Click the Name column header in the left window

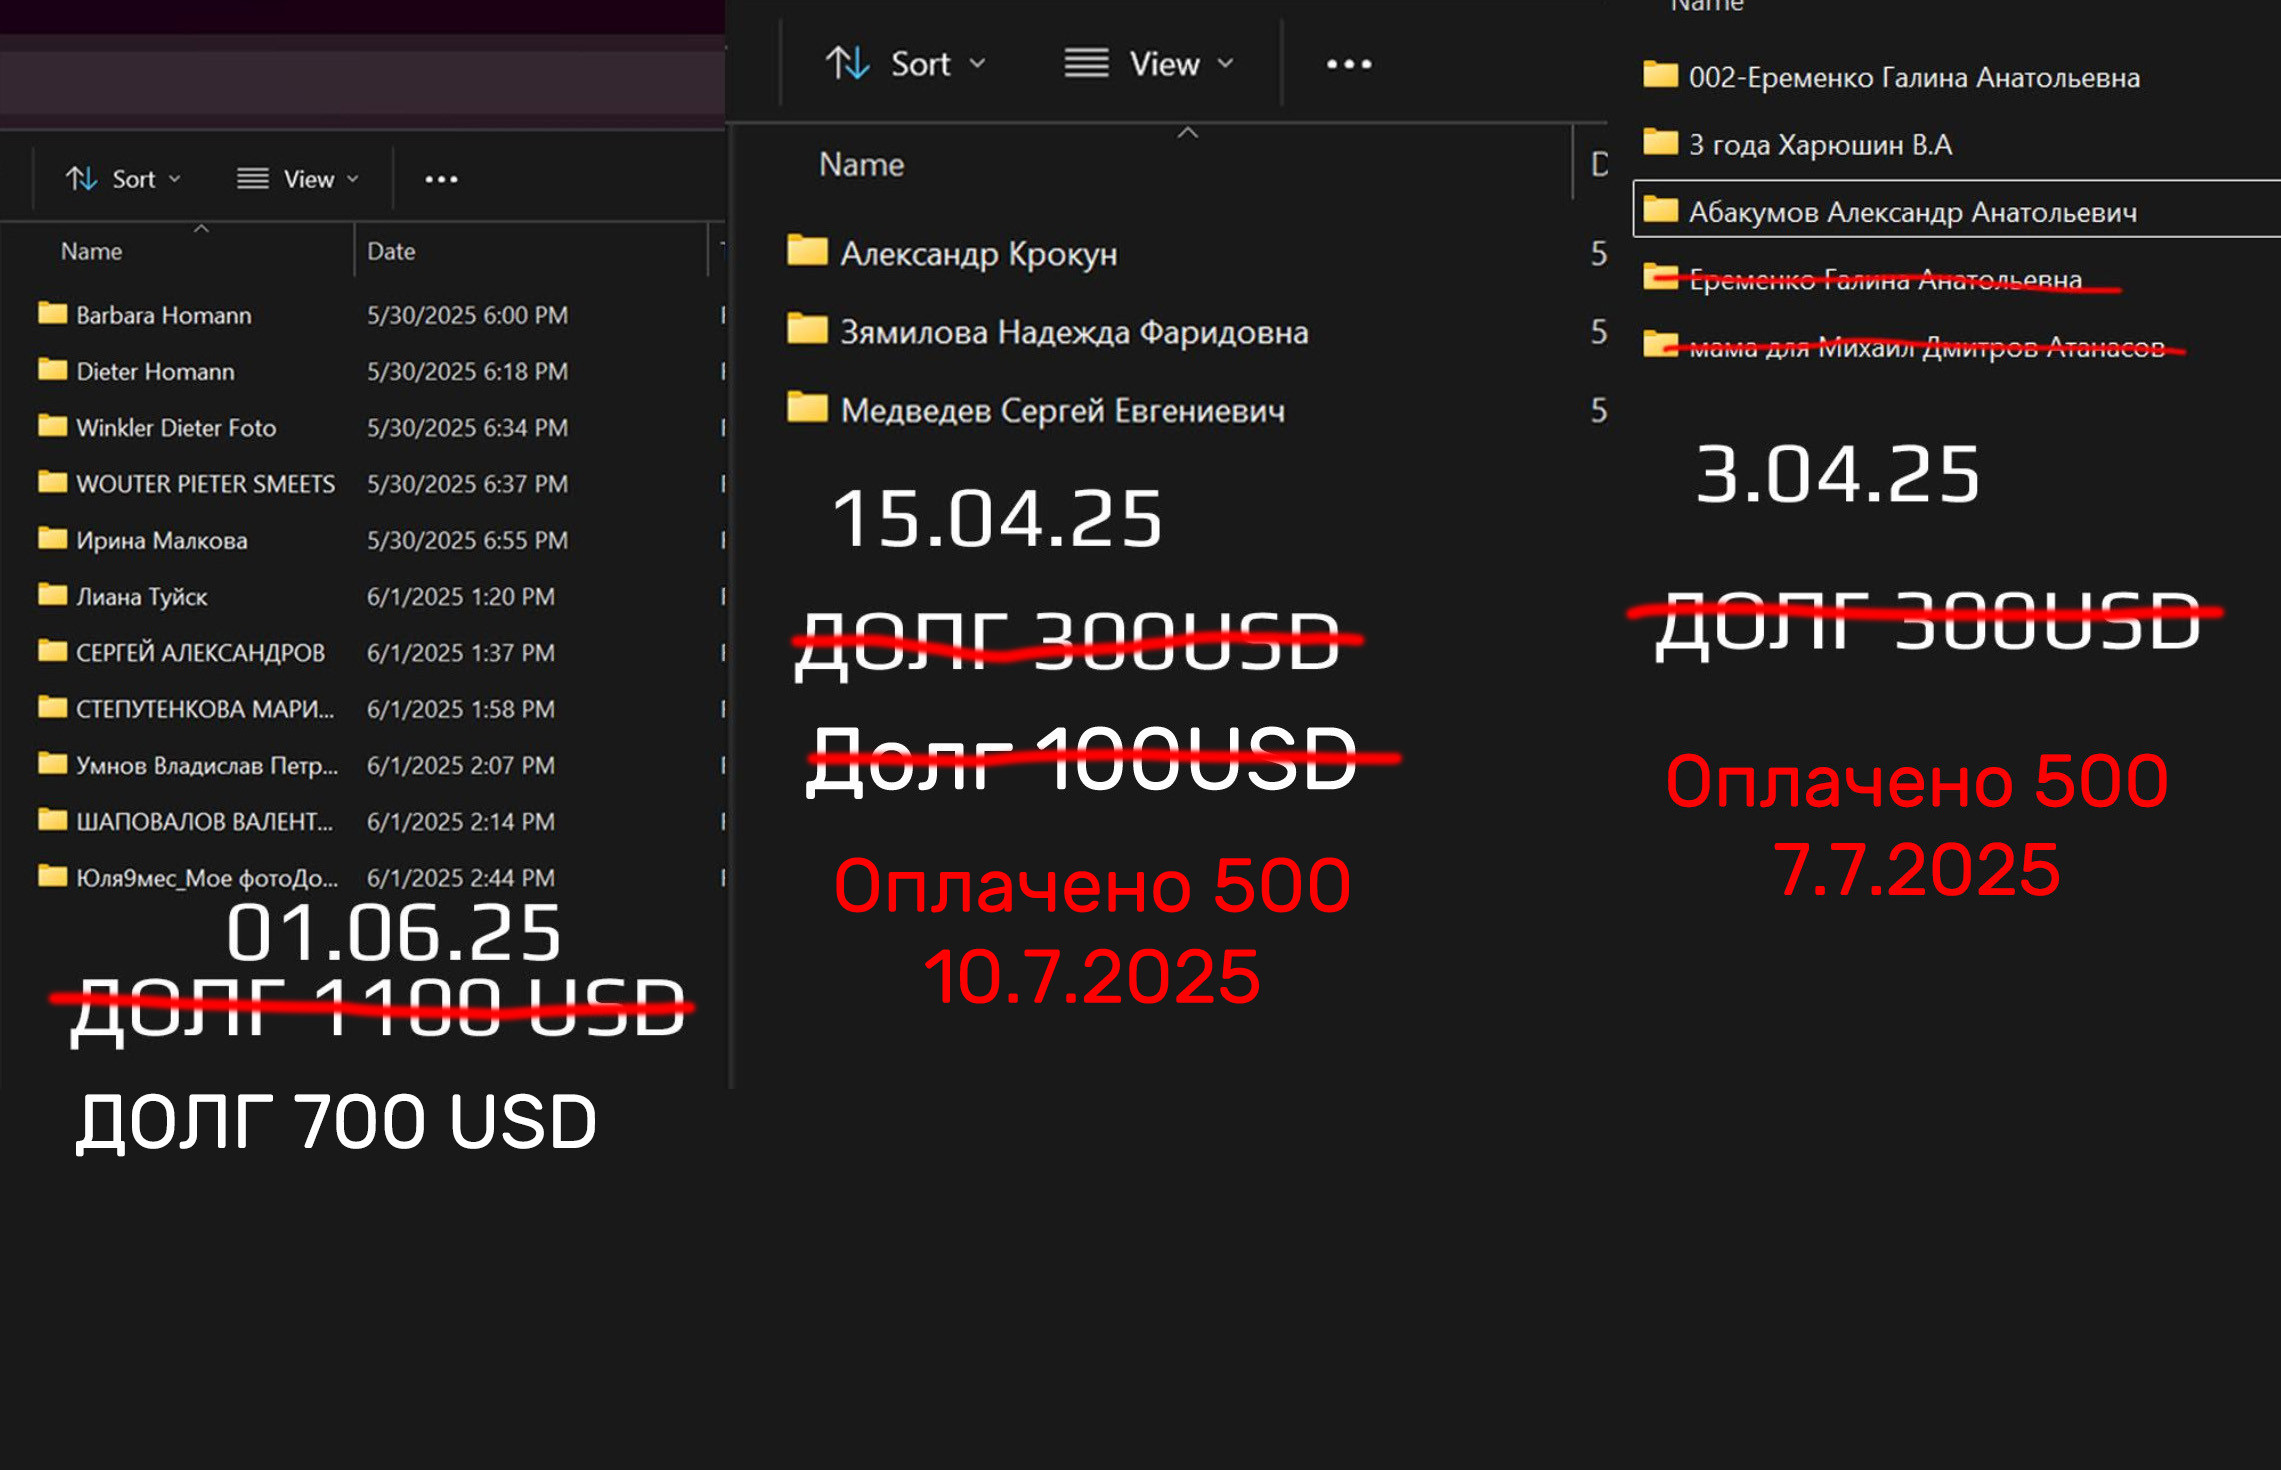91,251
